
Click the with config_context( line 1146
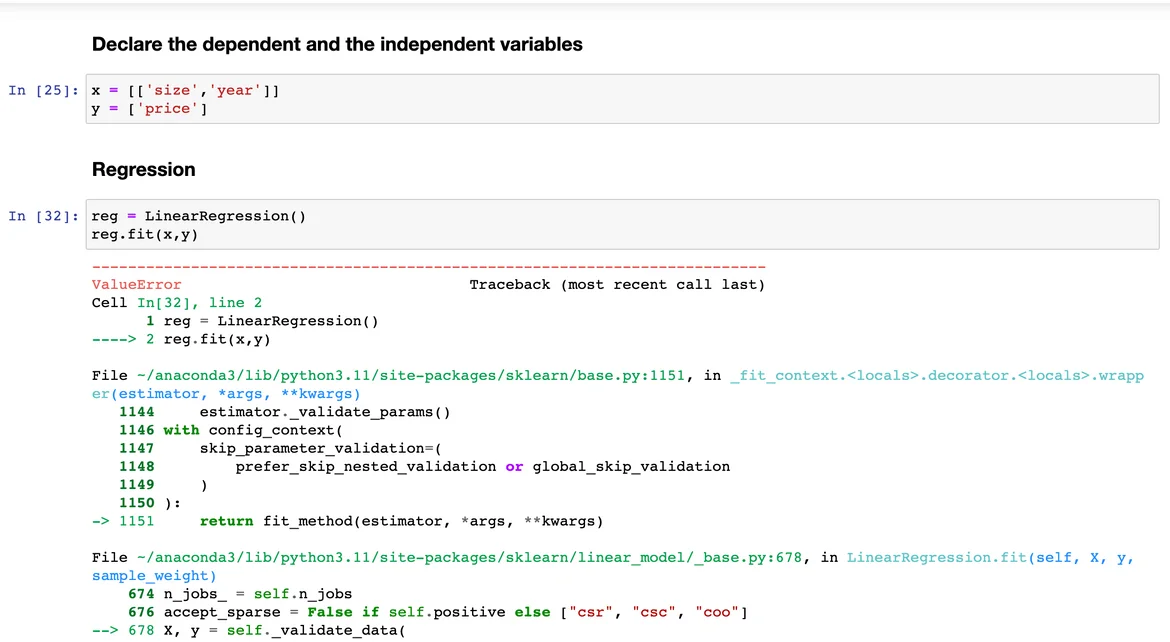[x=253, y=430]
